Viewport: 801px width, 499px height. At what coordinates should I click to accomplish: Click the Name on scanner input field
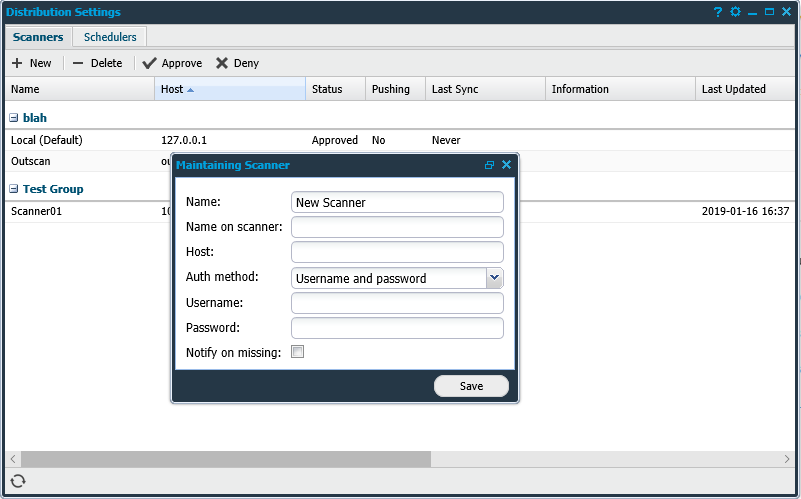(397, 227)
